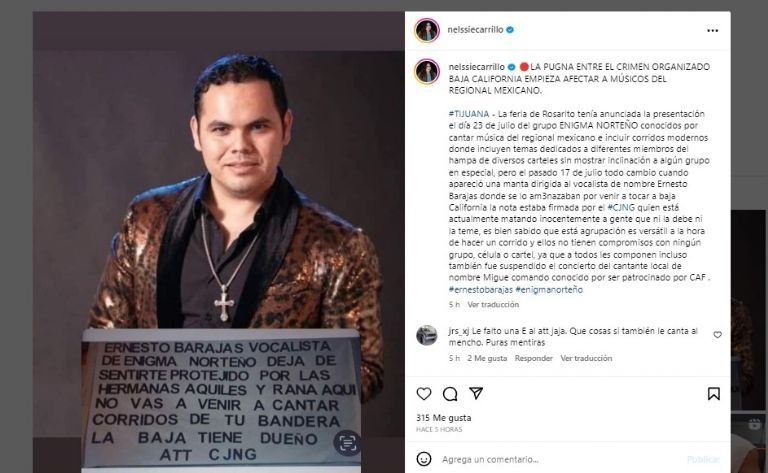
Task: Share post with paper plane icon
Action: point(476,393)
